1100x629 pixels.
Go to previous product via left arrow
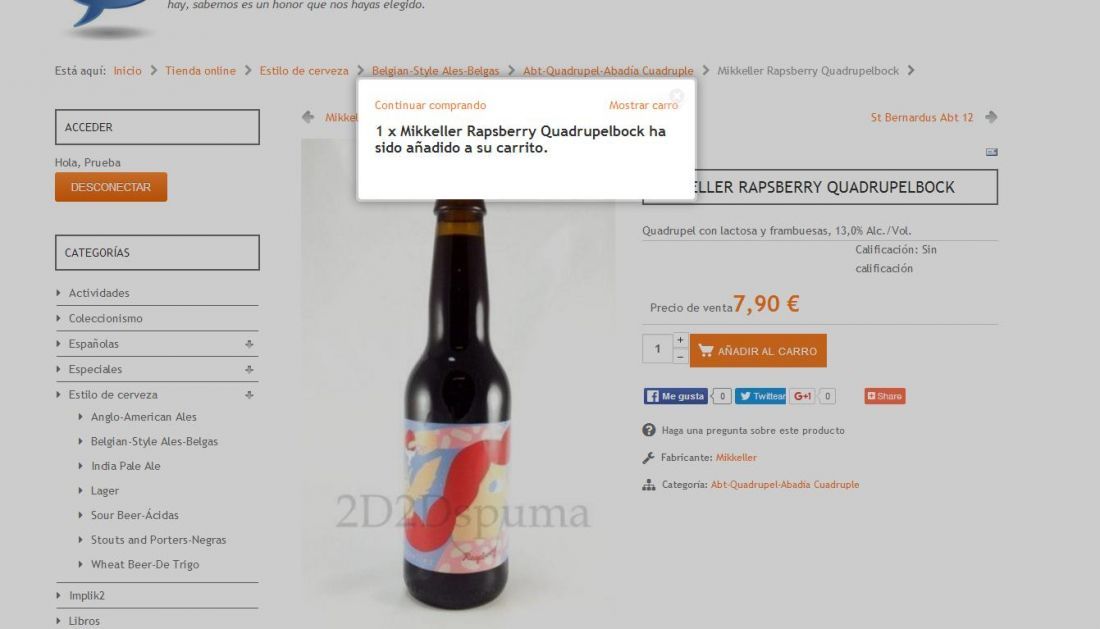(x=308, y=117)
